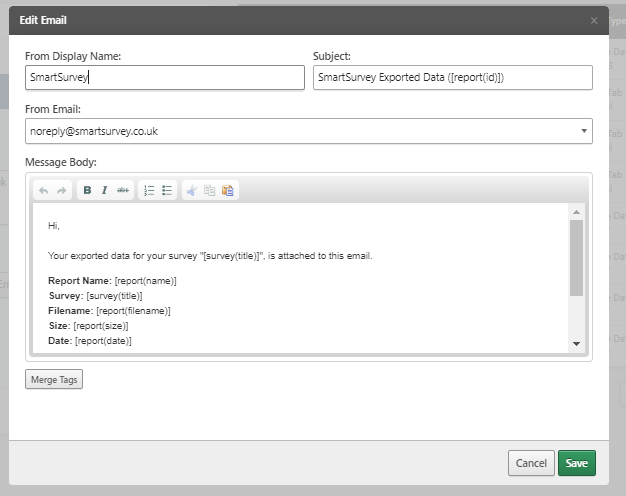Click the message body scrollbar down arrow
The height and width of the screenshot is (496, 626).
click(576, 344)
